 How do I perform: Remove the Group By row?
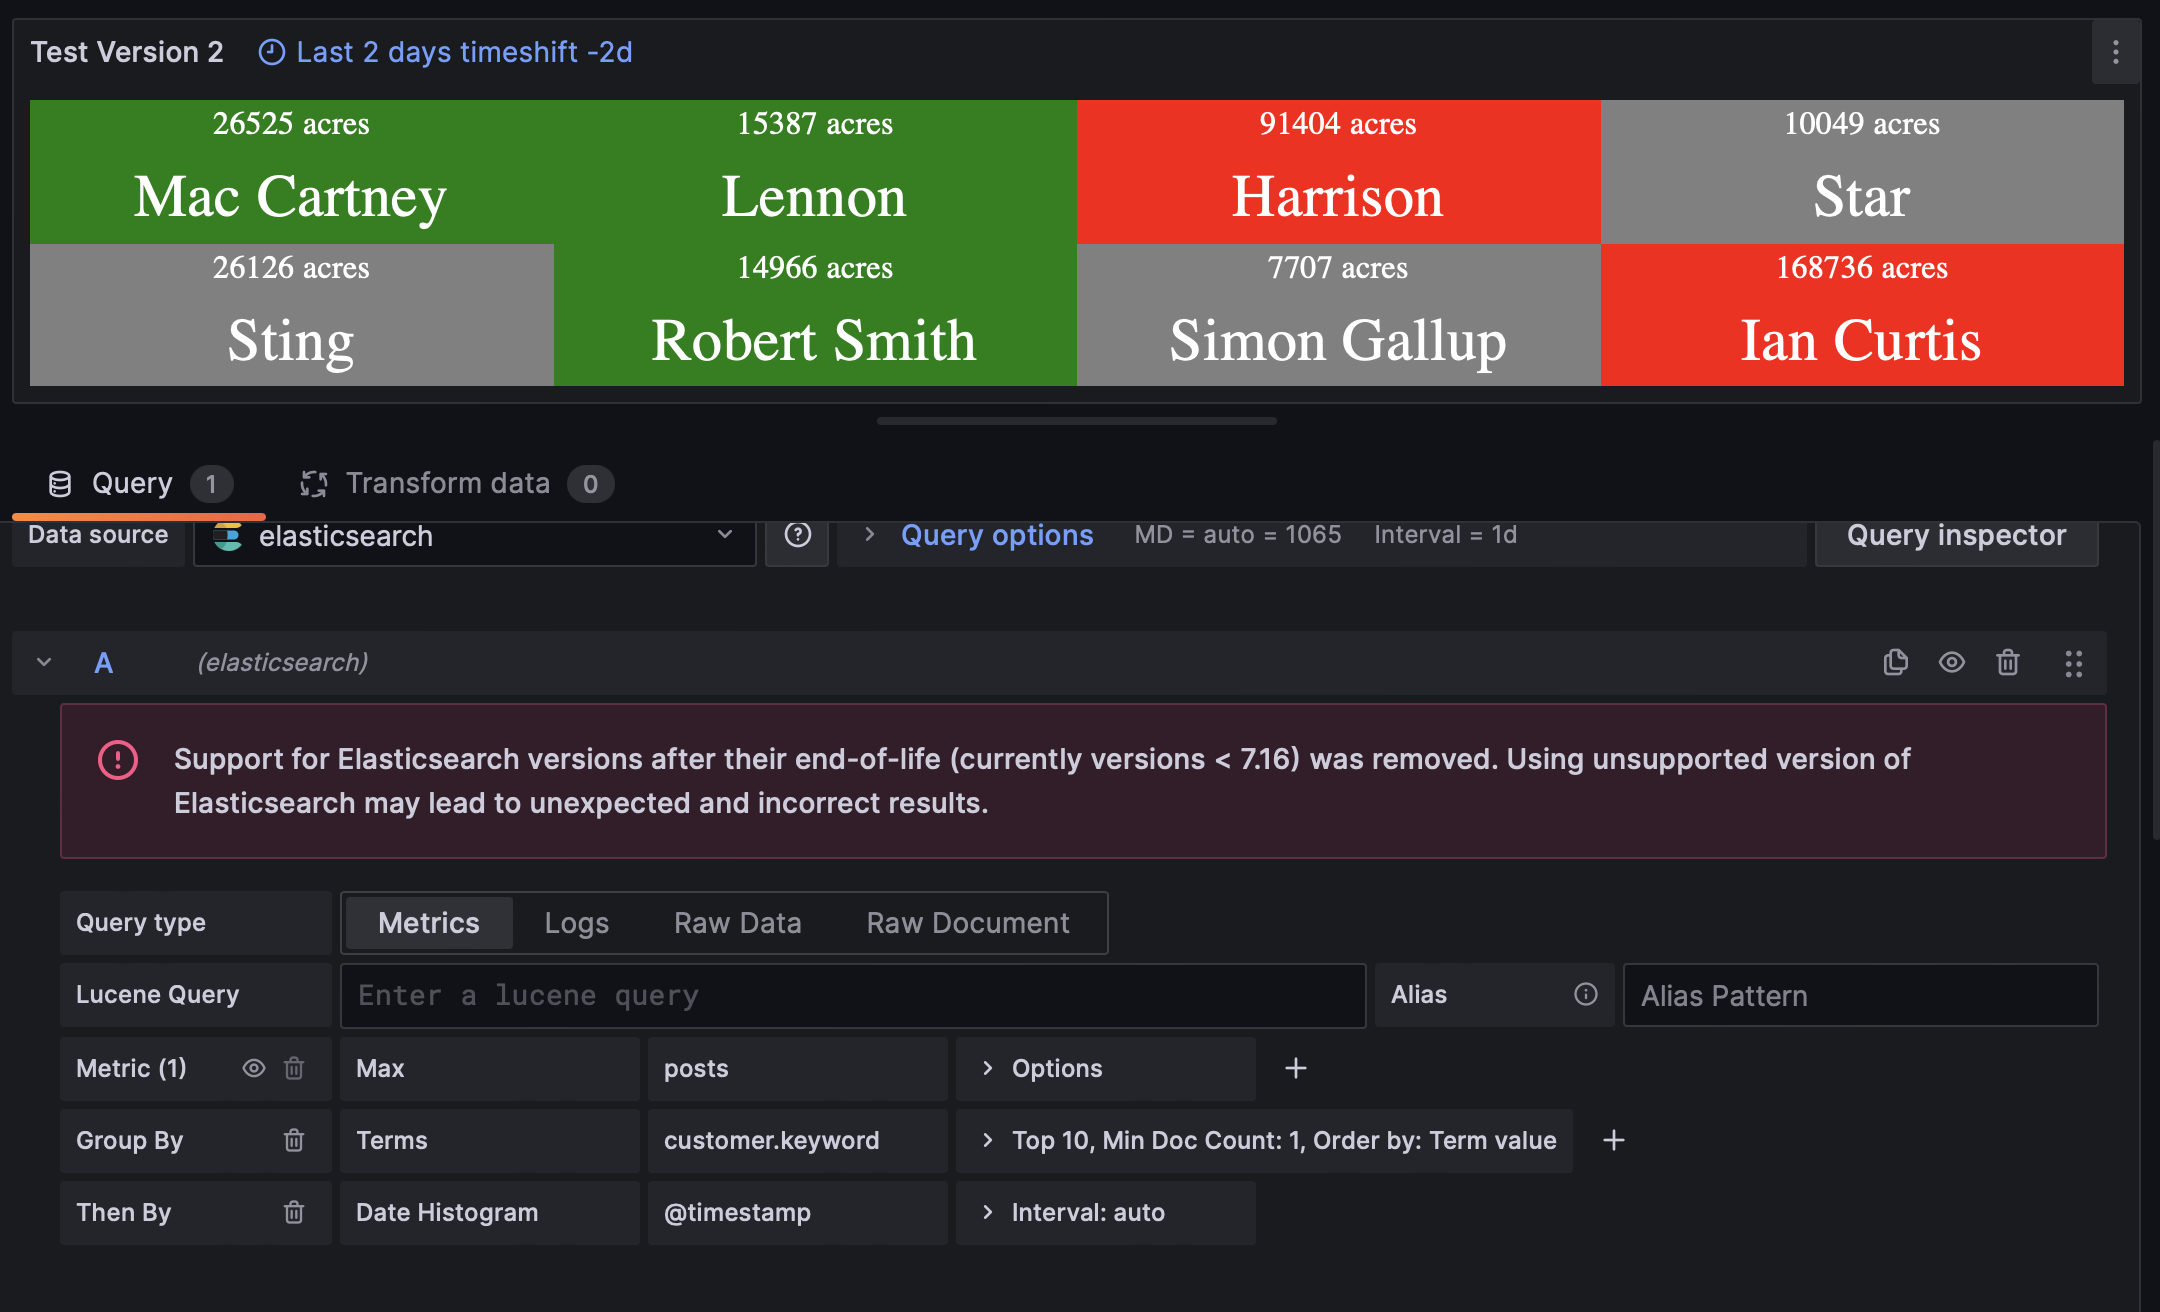(x=294, y=1140)
